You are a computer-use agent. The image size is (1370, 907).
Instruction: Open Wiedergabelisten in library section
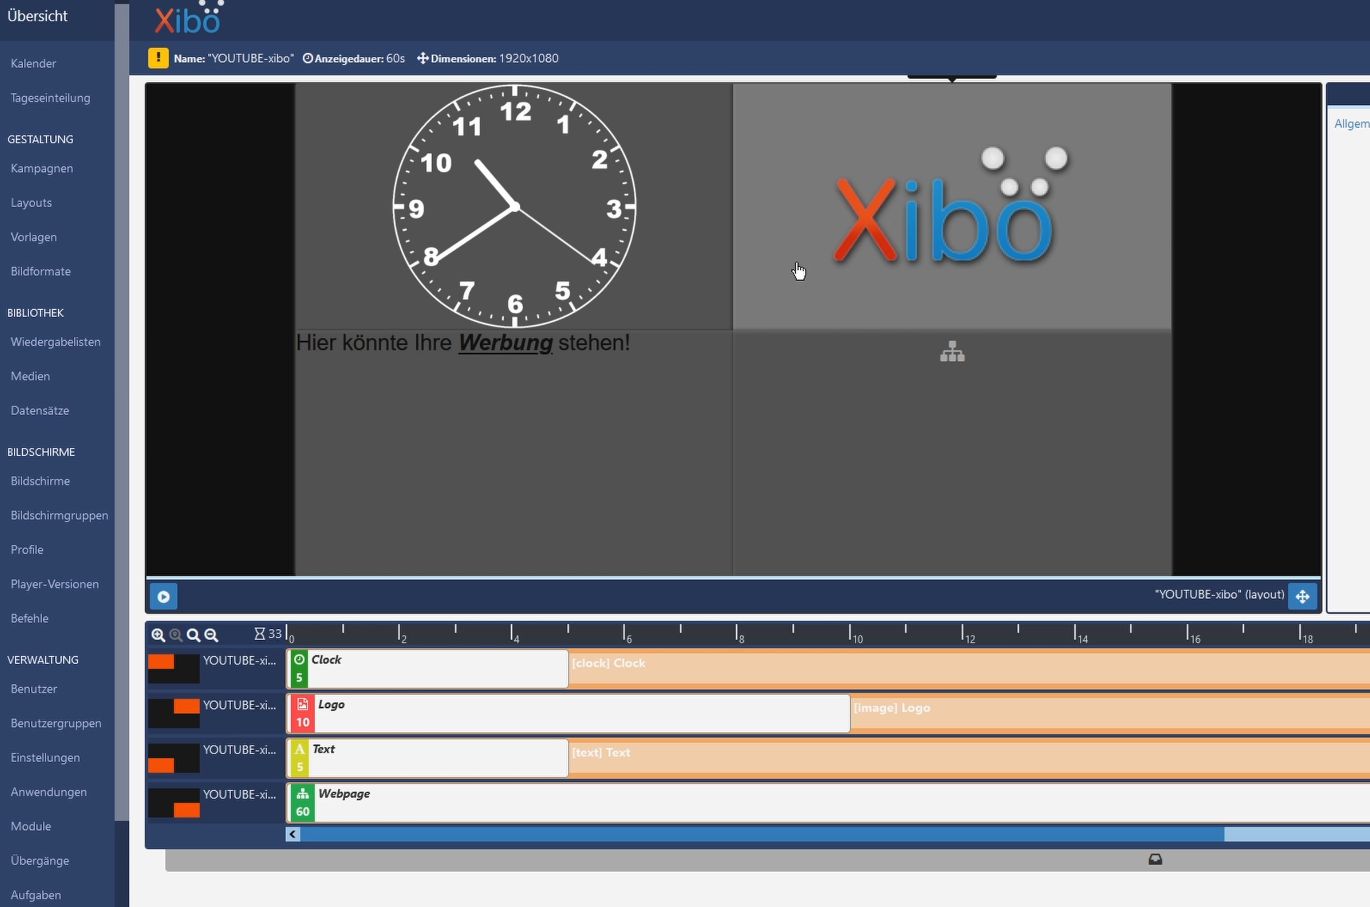point(56,342)
